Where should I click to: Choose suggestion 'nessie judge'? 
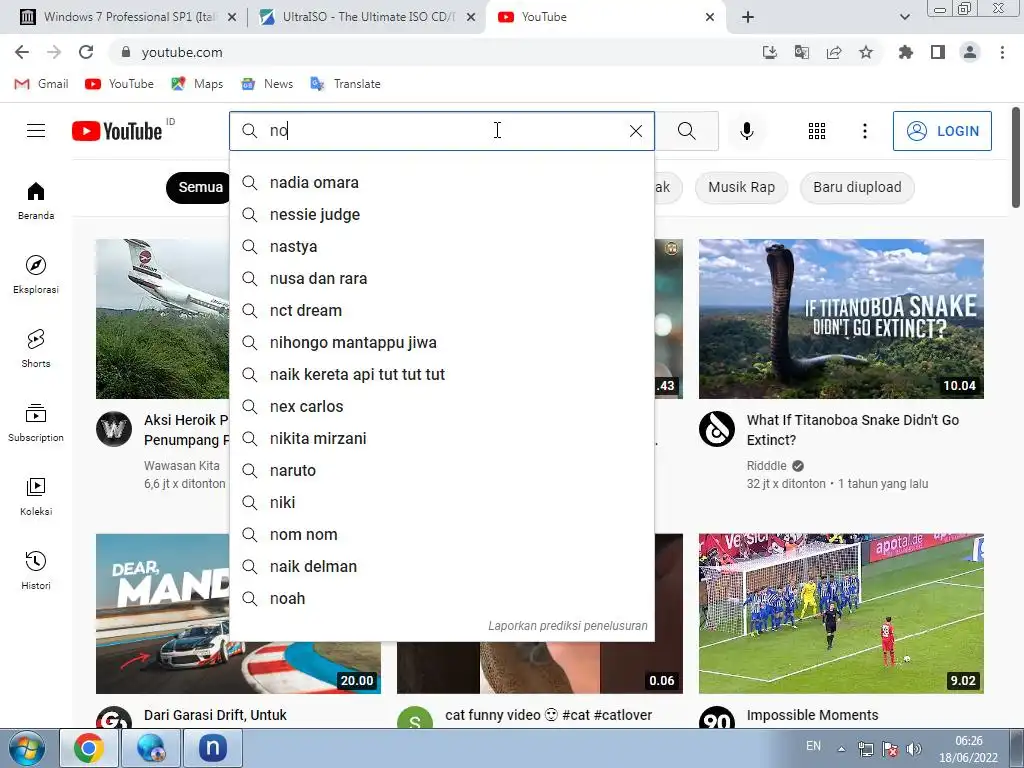click(442, 214)
